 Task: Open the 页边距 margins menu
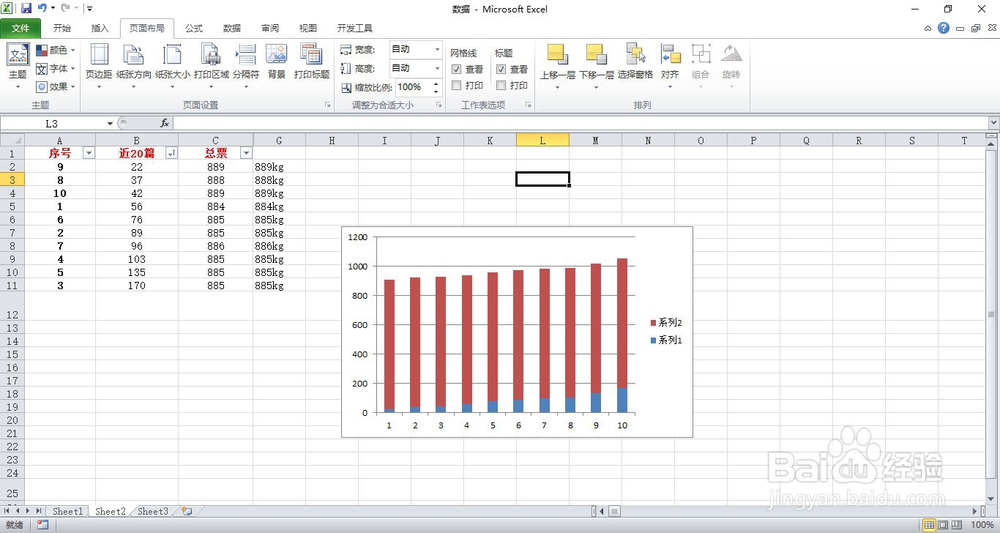pos(99,67)
